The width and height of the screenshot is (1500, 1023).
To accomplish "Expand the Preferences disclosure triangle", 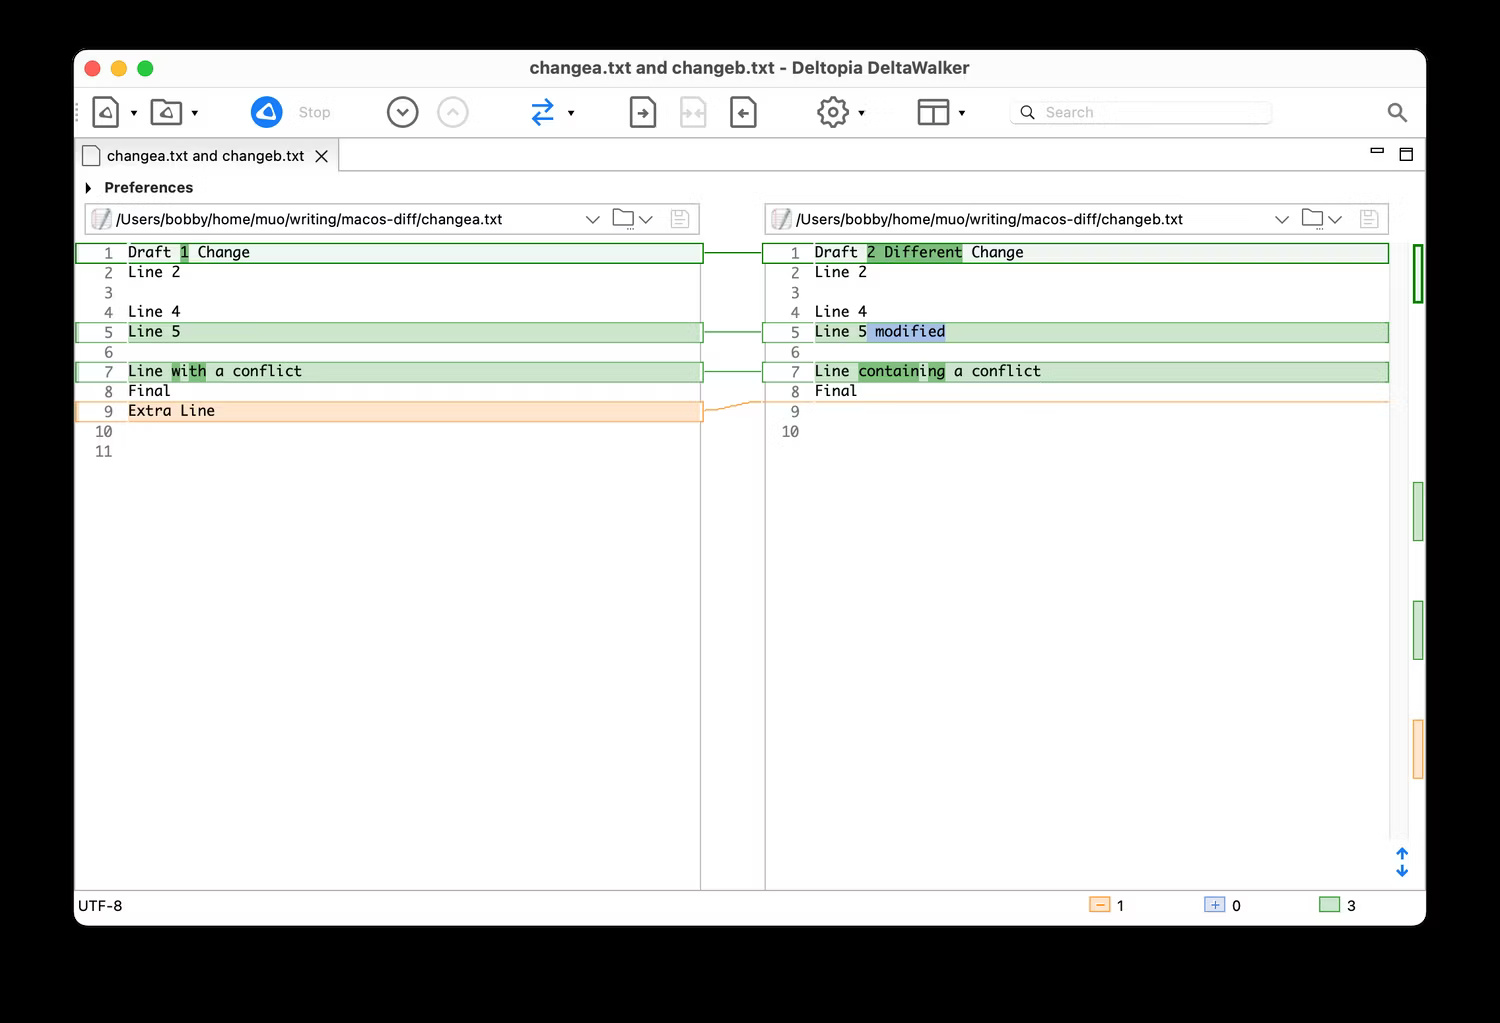I will [x=88, y=187].
